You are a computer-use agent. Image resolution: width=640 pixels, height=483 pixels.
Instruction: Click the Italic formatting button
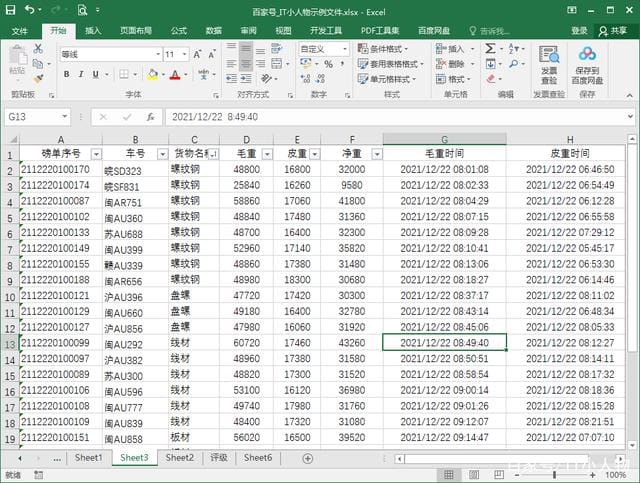coord(81,74)
